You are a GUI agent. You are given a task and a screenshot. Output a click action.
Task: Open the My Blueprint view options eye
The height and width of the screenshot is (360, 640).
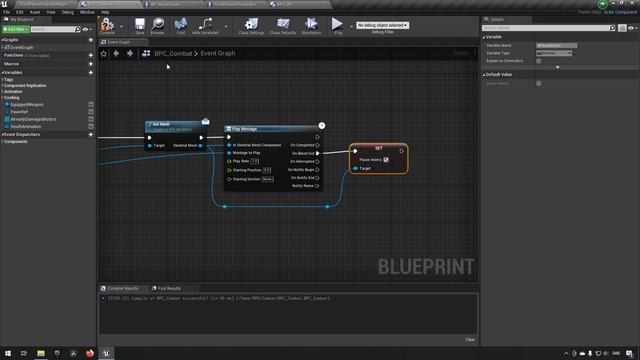pos(86,29)
